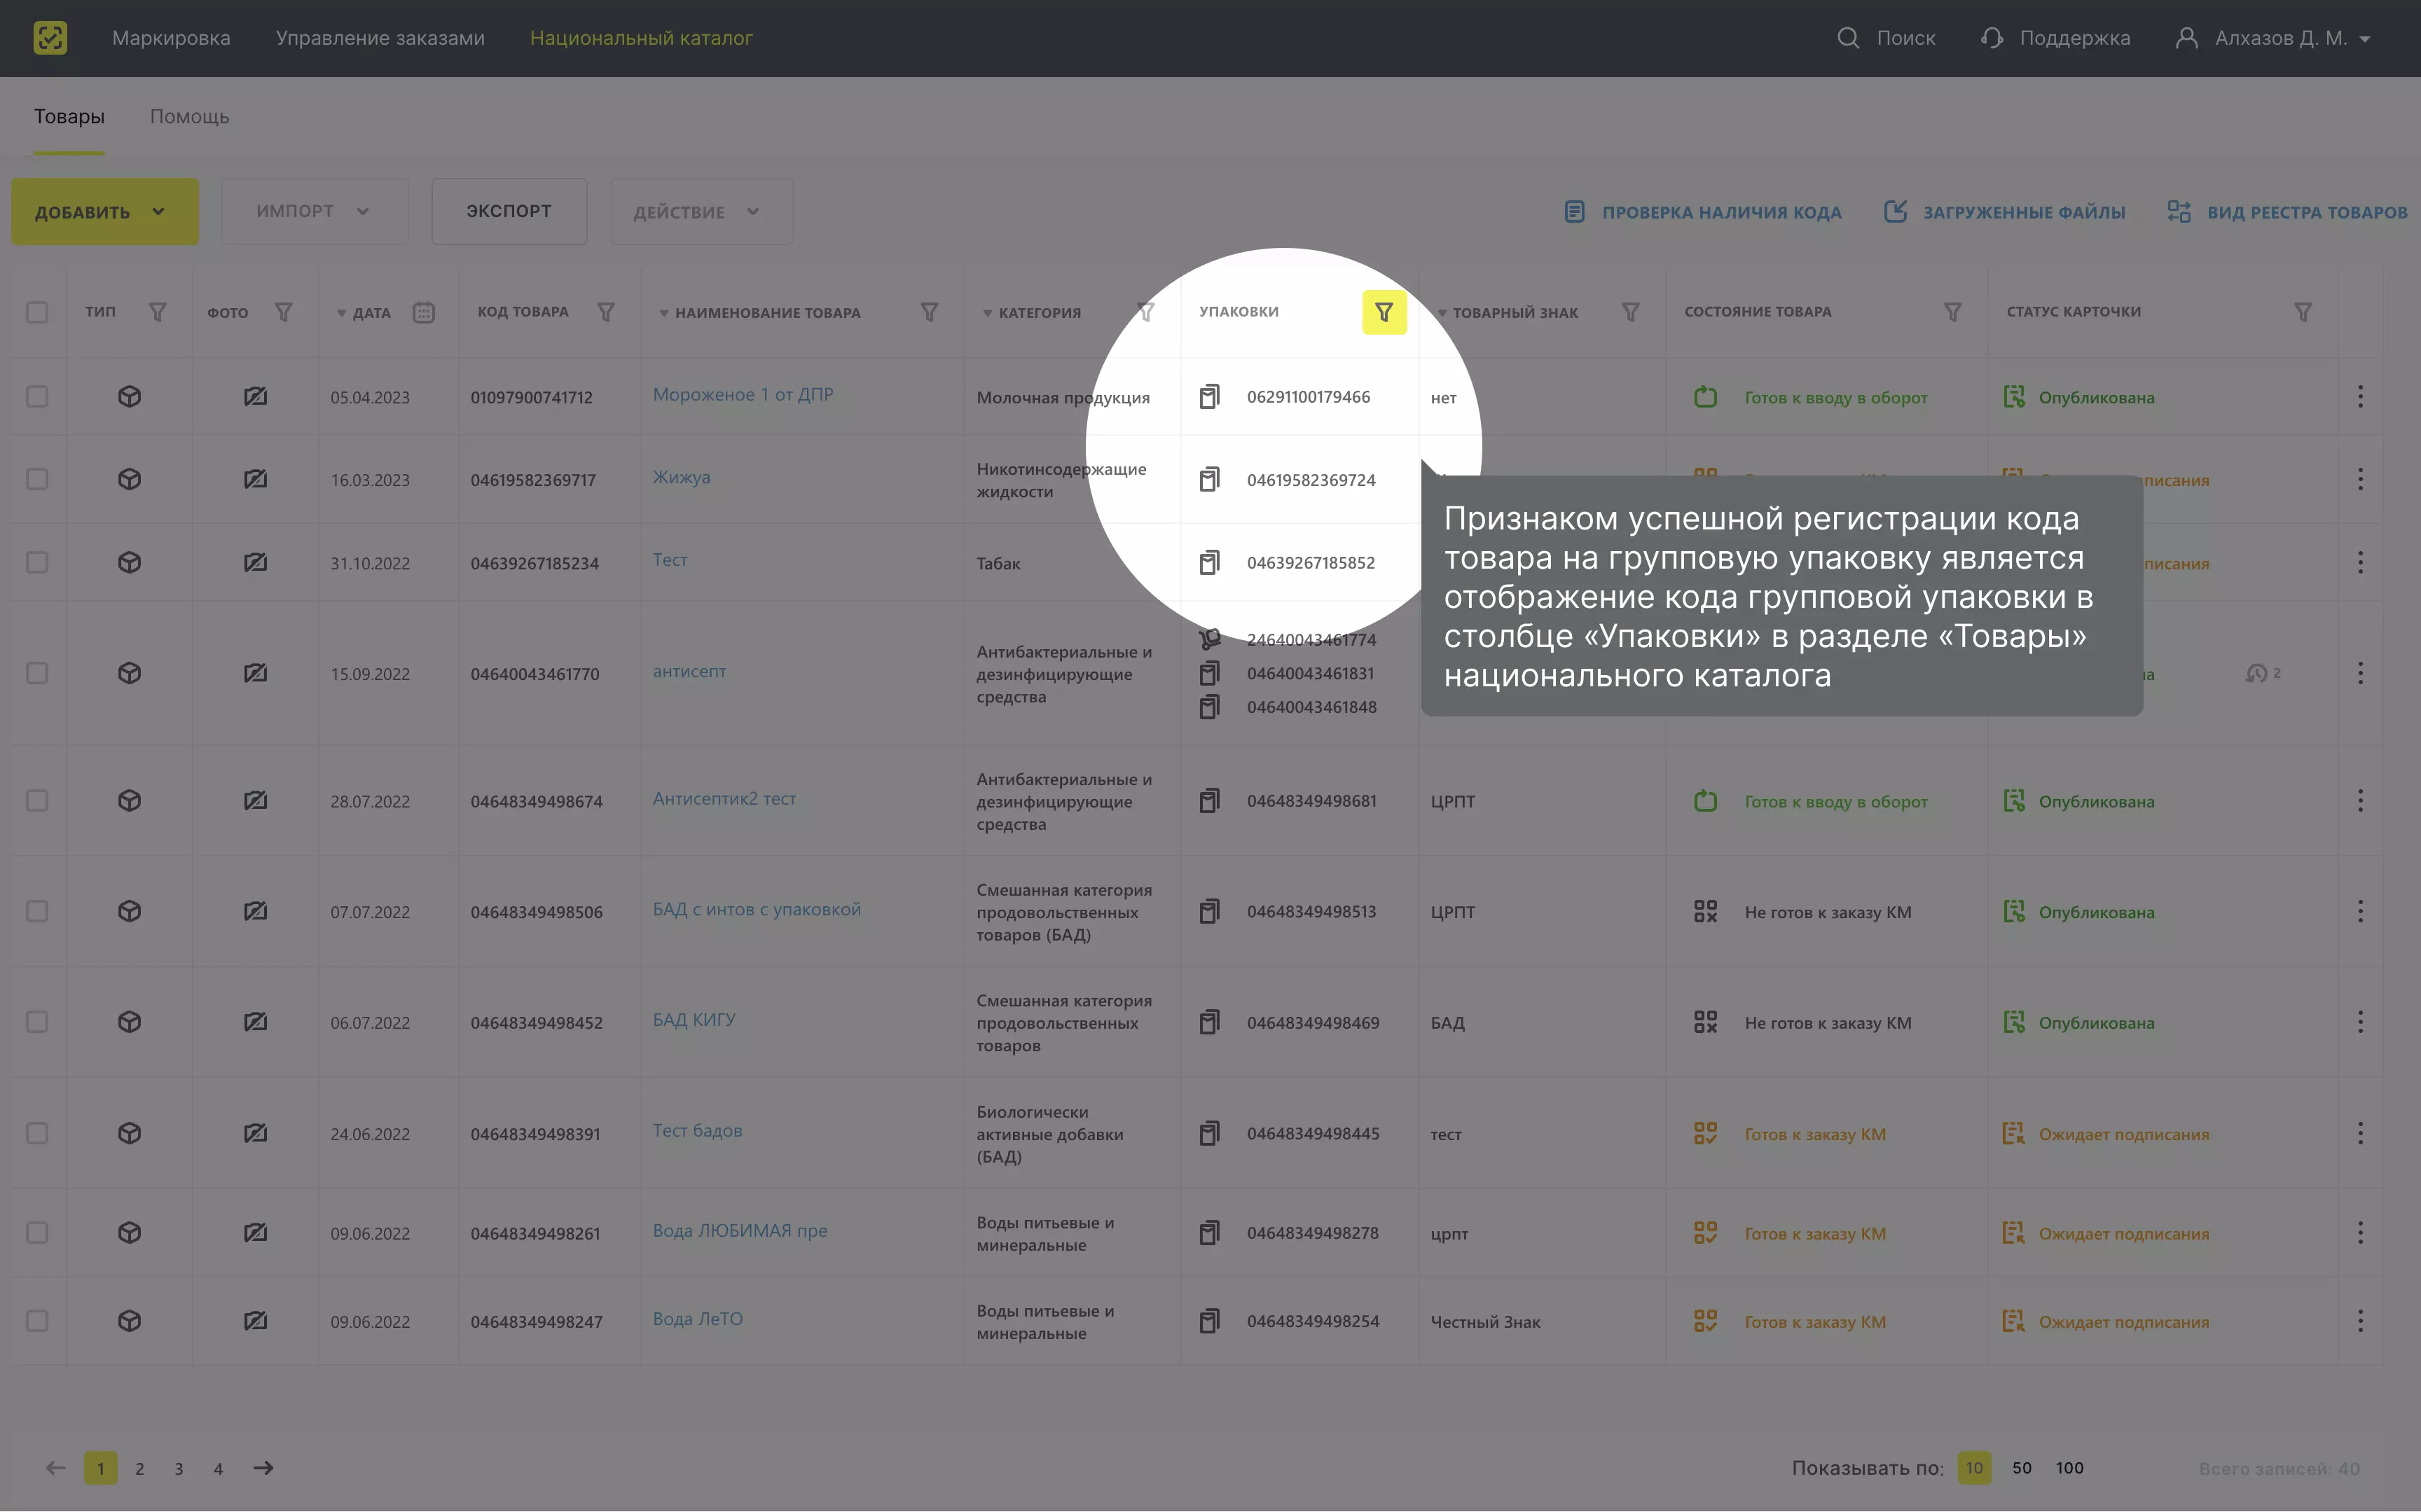2421x1512 pixels.
Task: Open row actions menu for Мороженое 1 от ДПР
Action: tap(2360, 397)
